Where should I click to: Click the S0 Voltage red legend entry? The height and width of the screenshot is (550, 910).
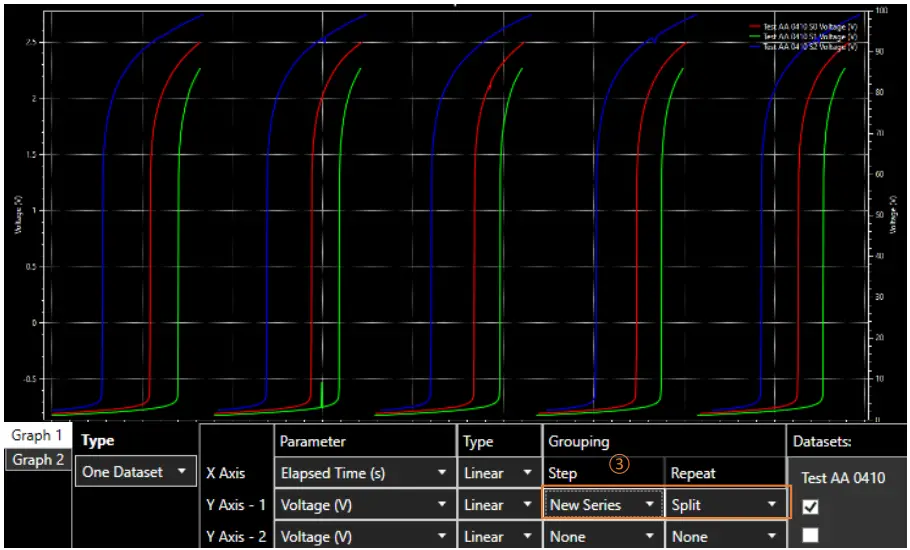(x=804, y=27)
